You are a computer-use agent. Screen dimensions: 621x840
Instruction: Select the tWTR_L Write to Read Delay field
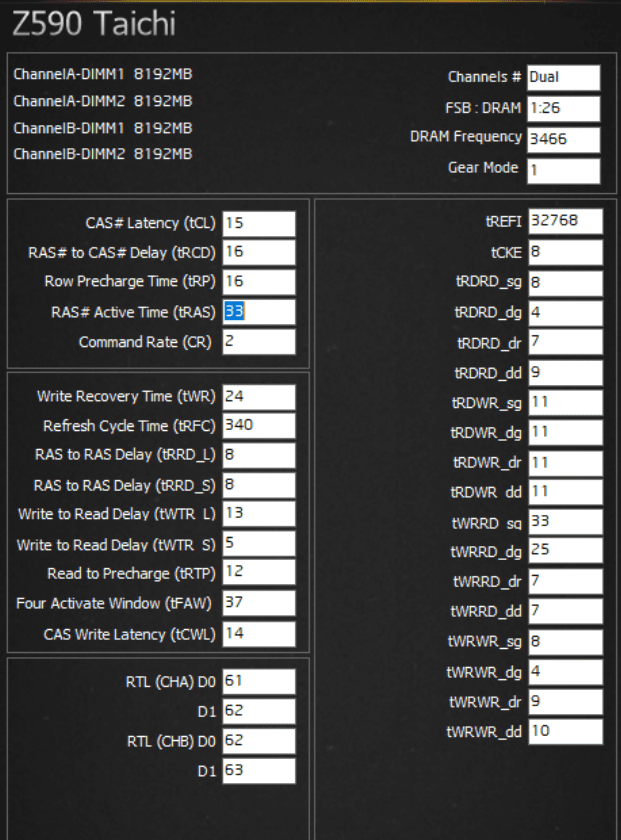point(259,514)
